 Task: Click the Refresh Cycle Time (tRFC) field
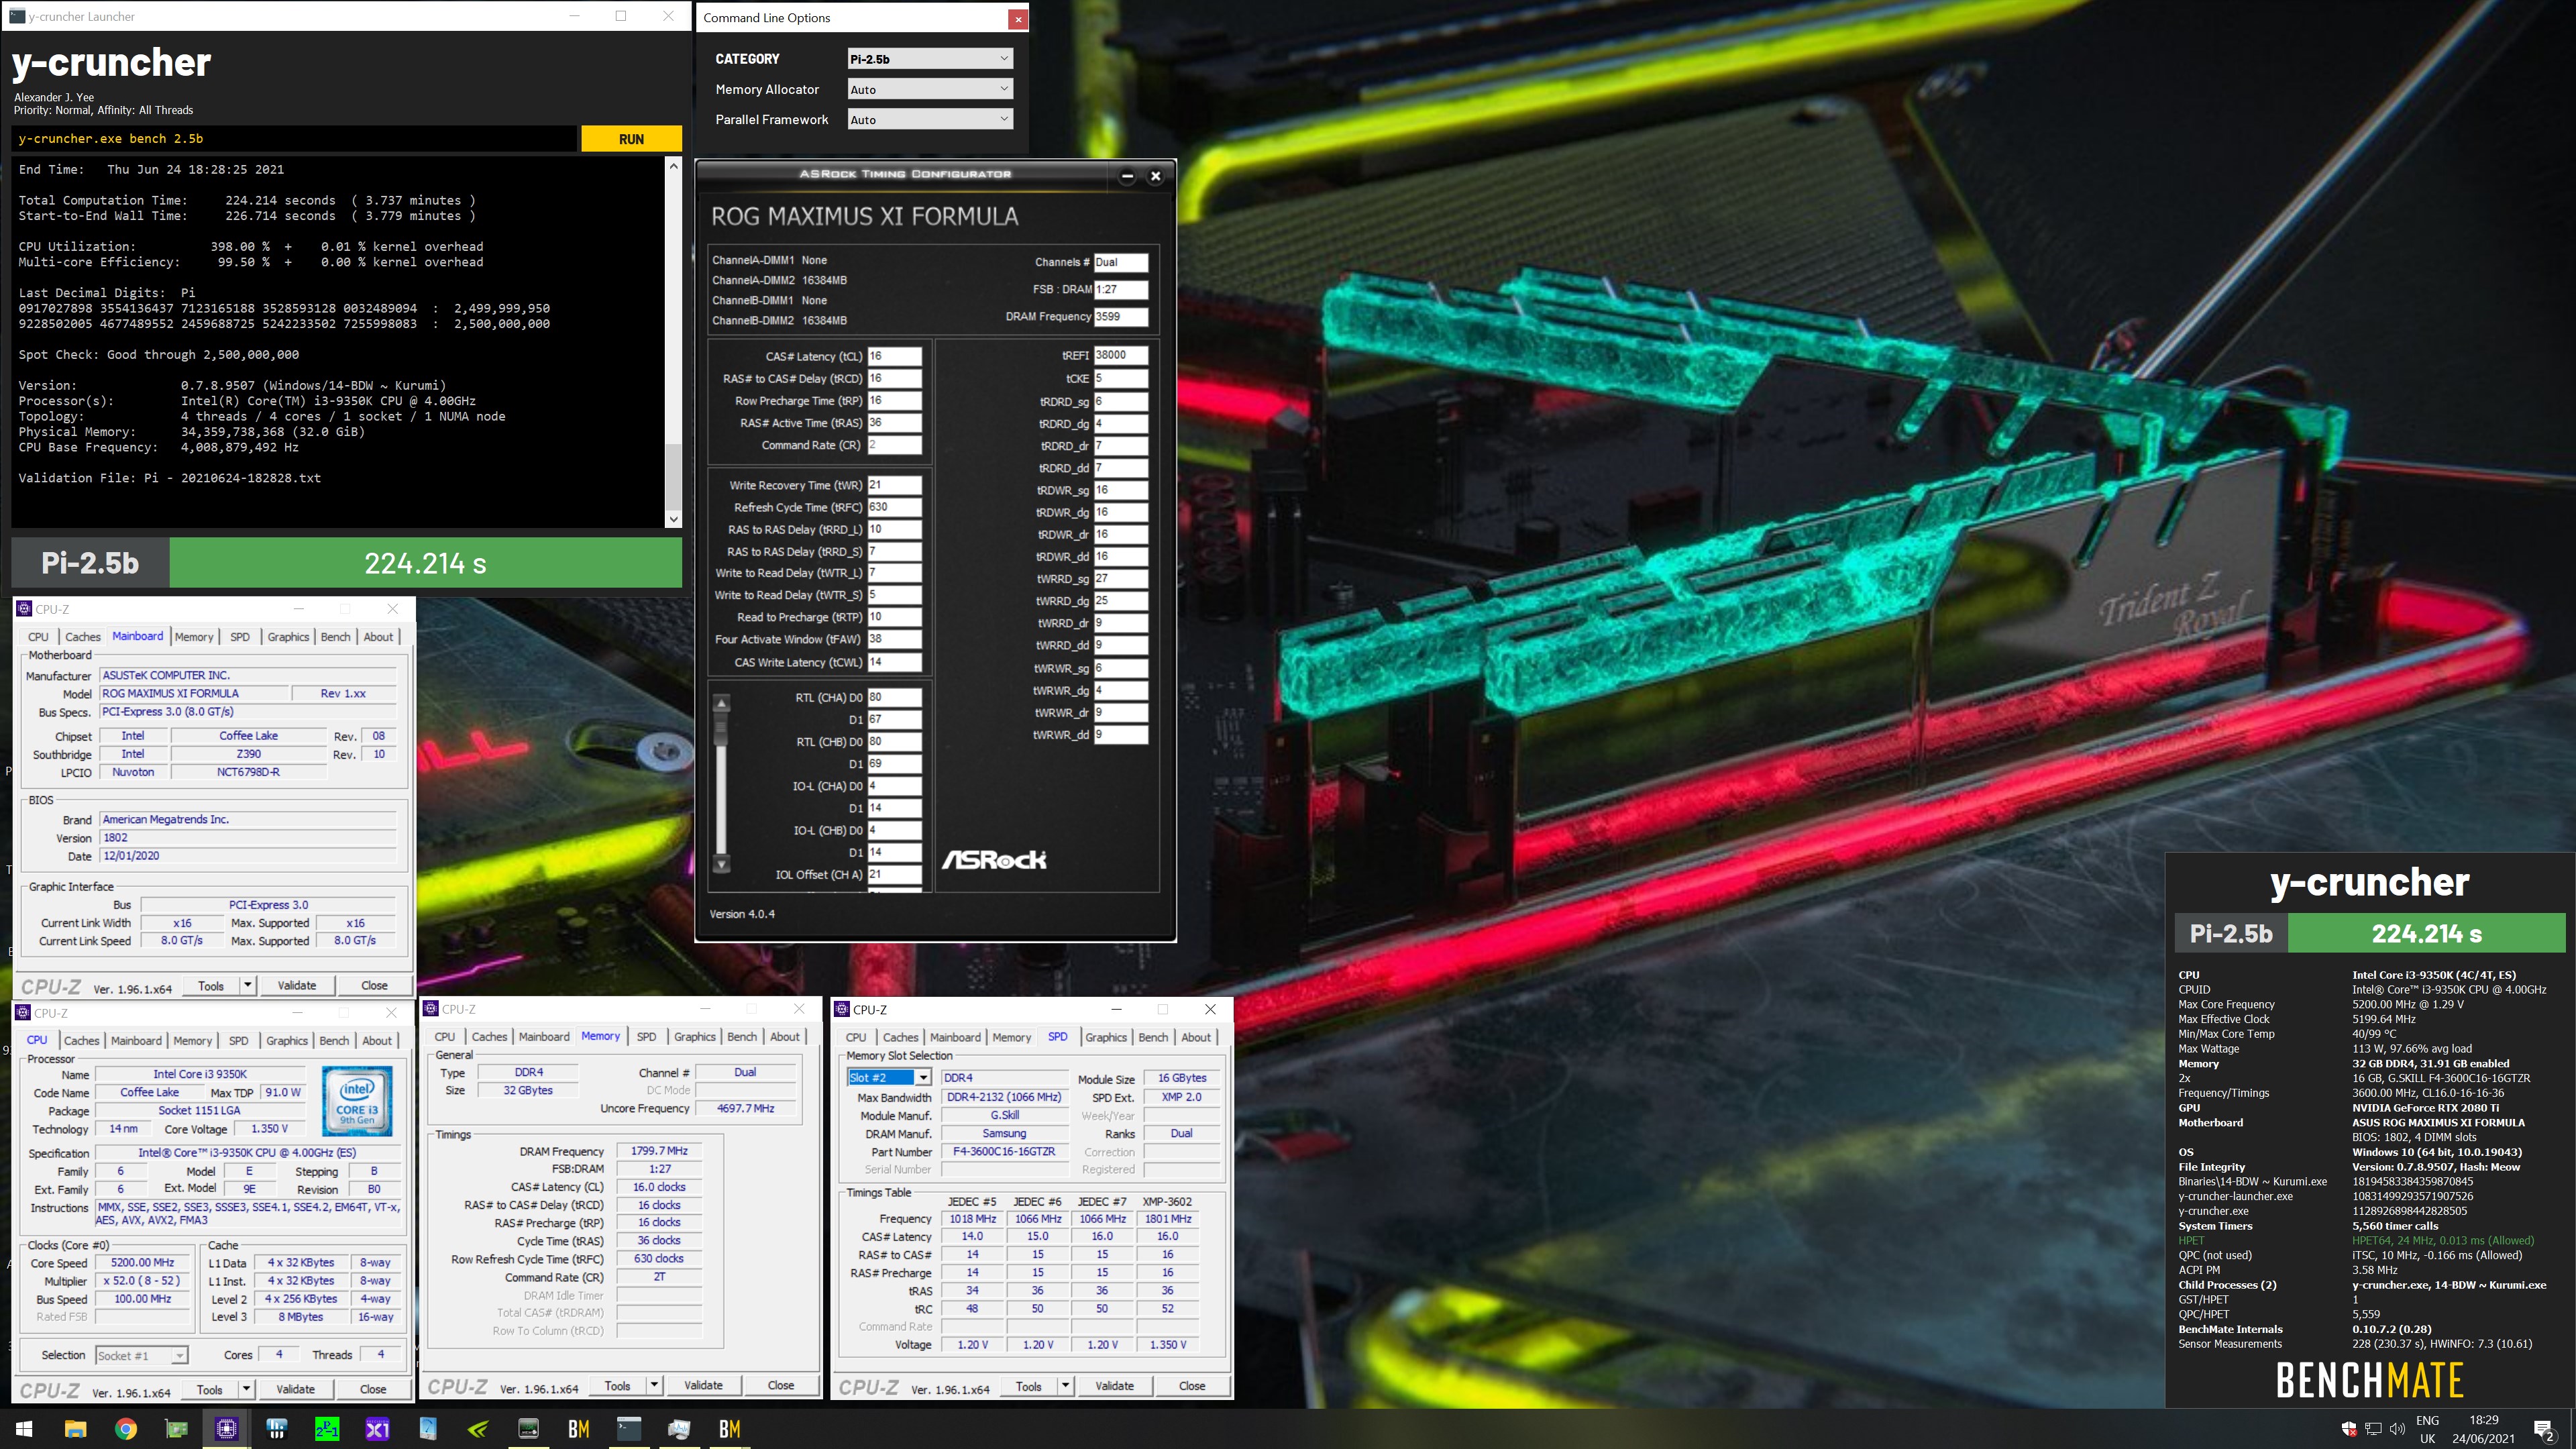coord(894,507)
